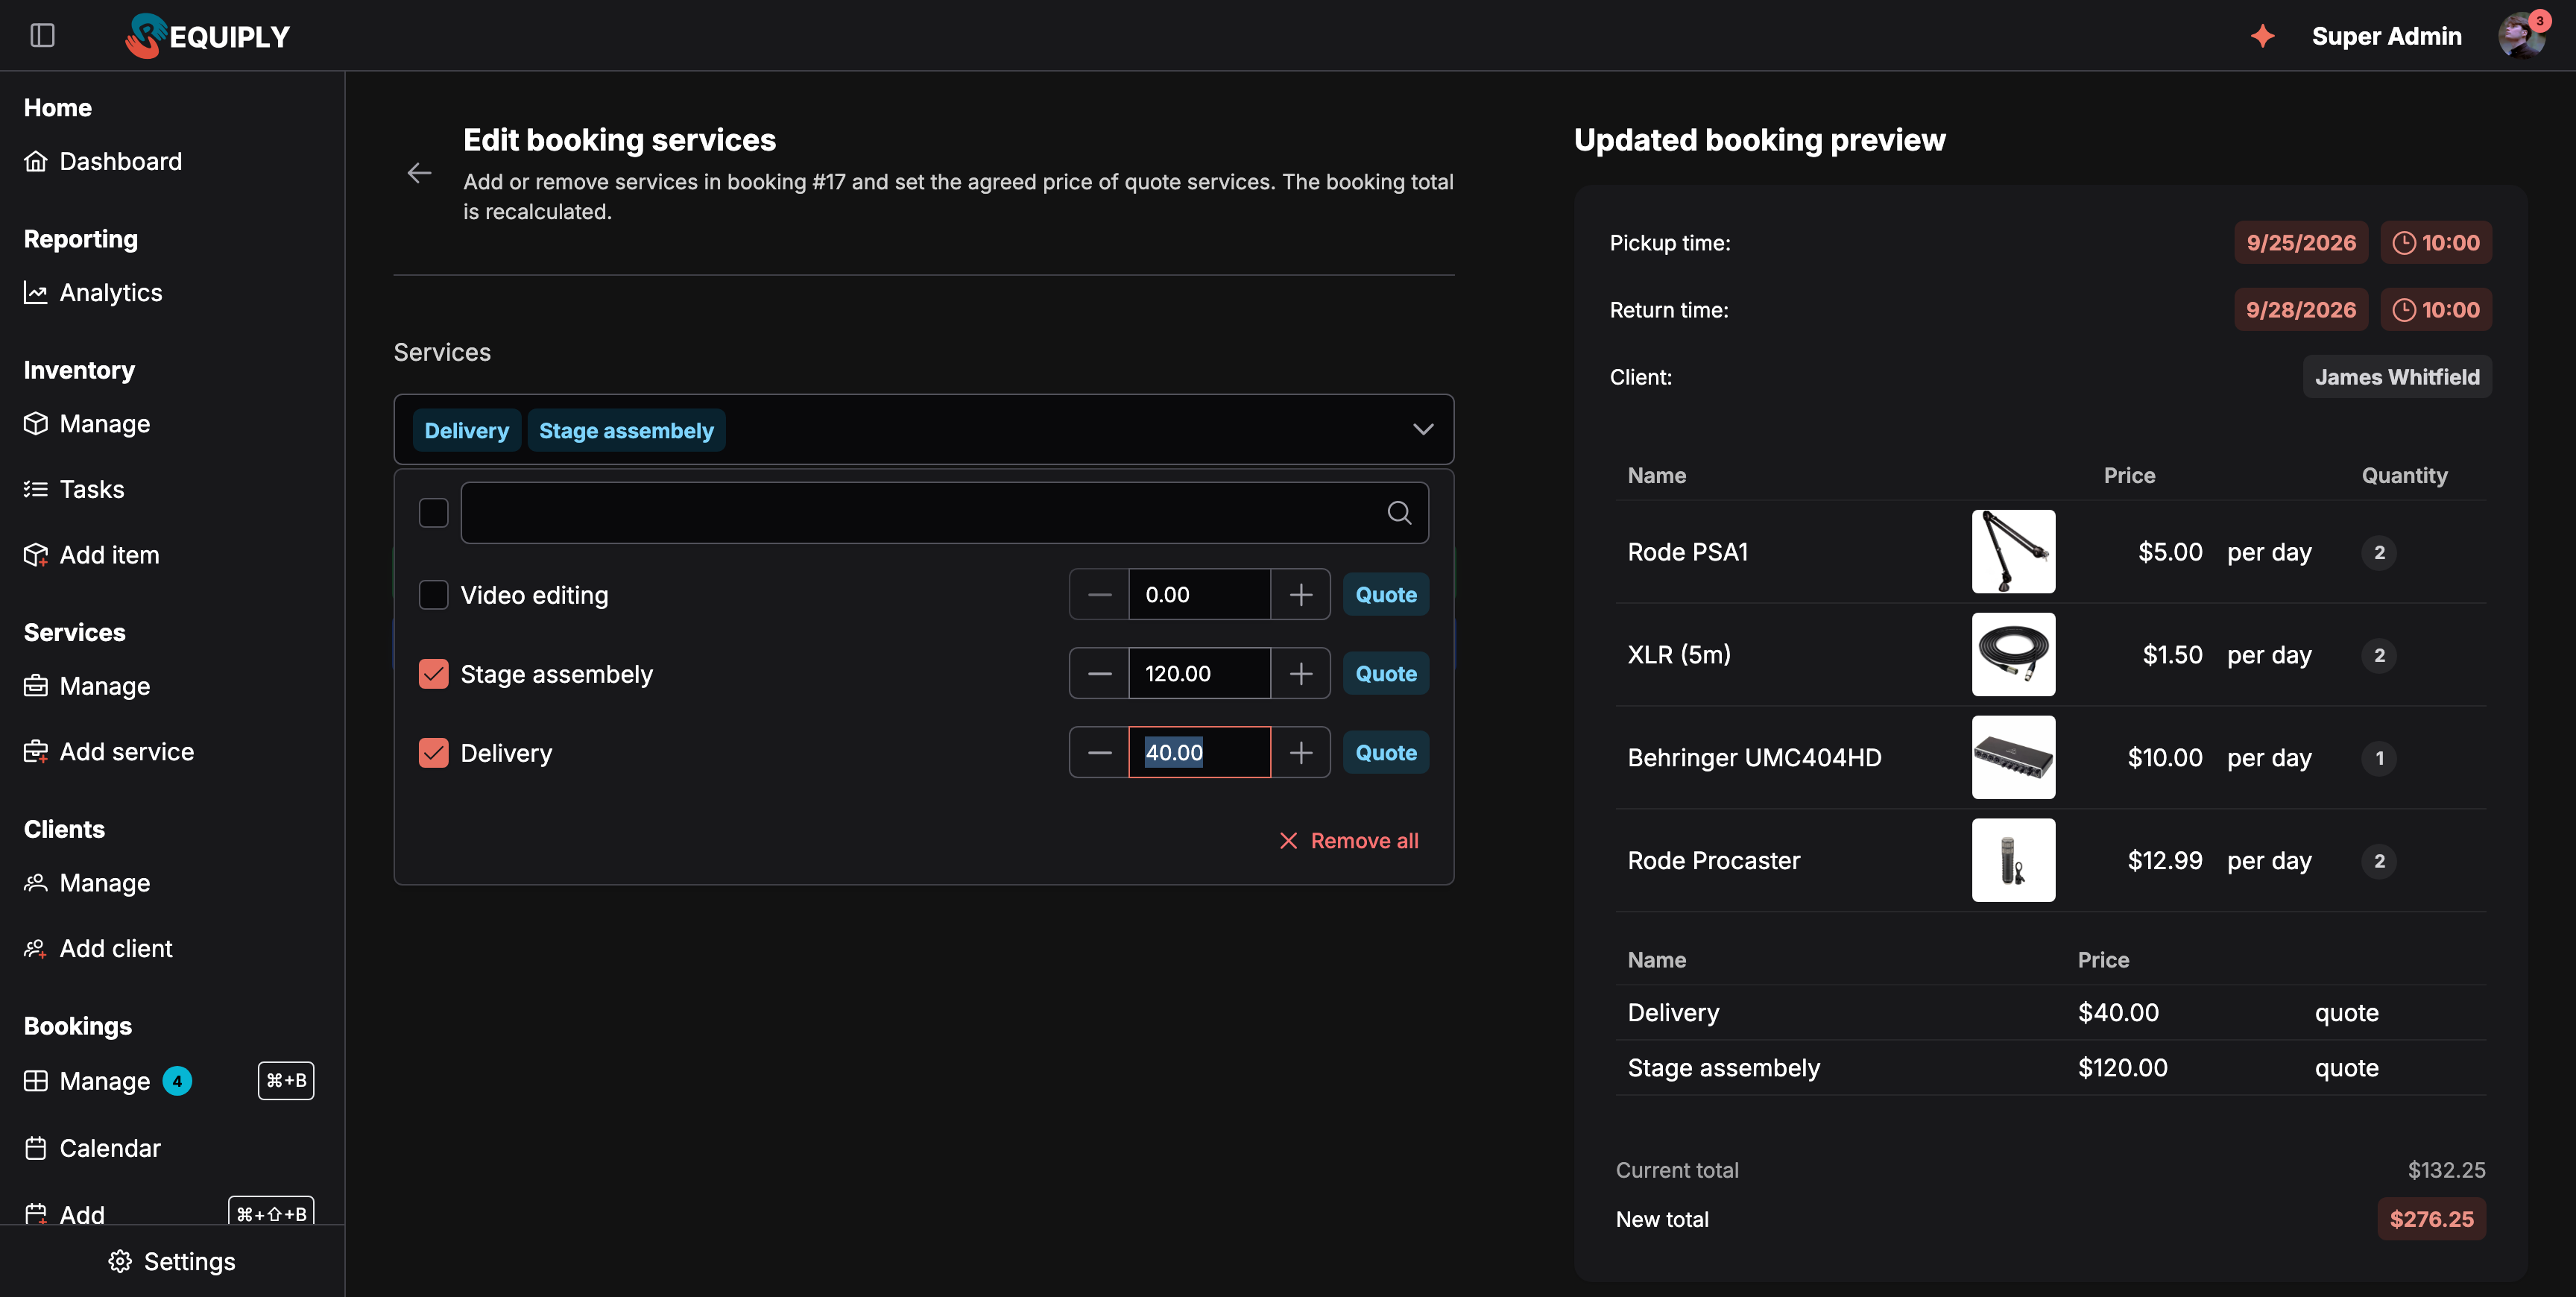
Task: Open Add client in the sidebar
Action: pyautogui.click(x=98, y=949)
